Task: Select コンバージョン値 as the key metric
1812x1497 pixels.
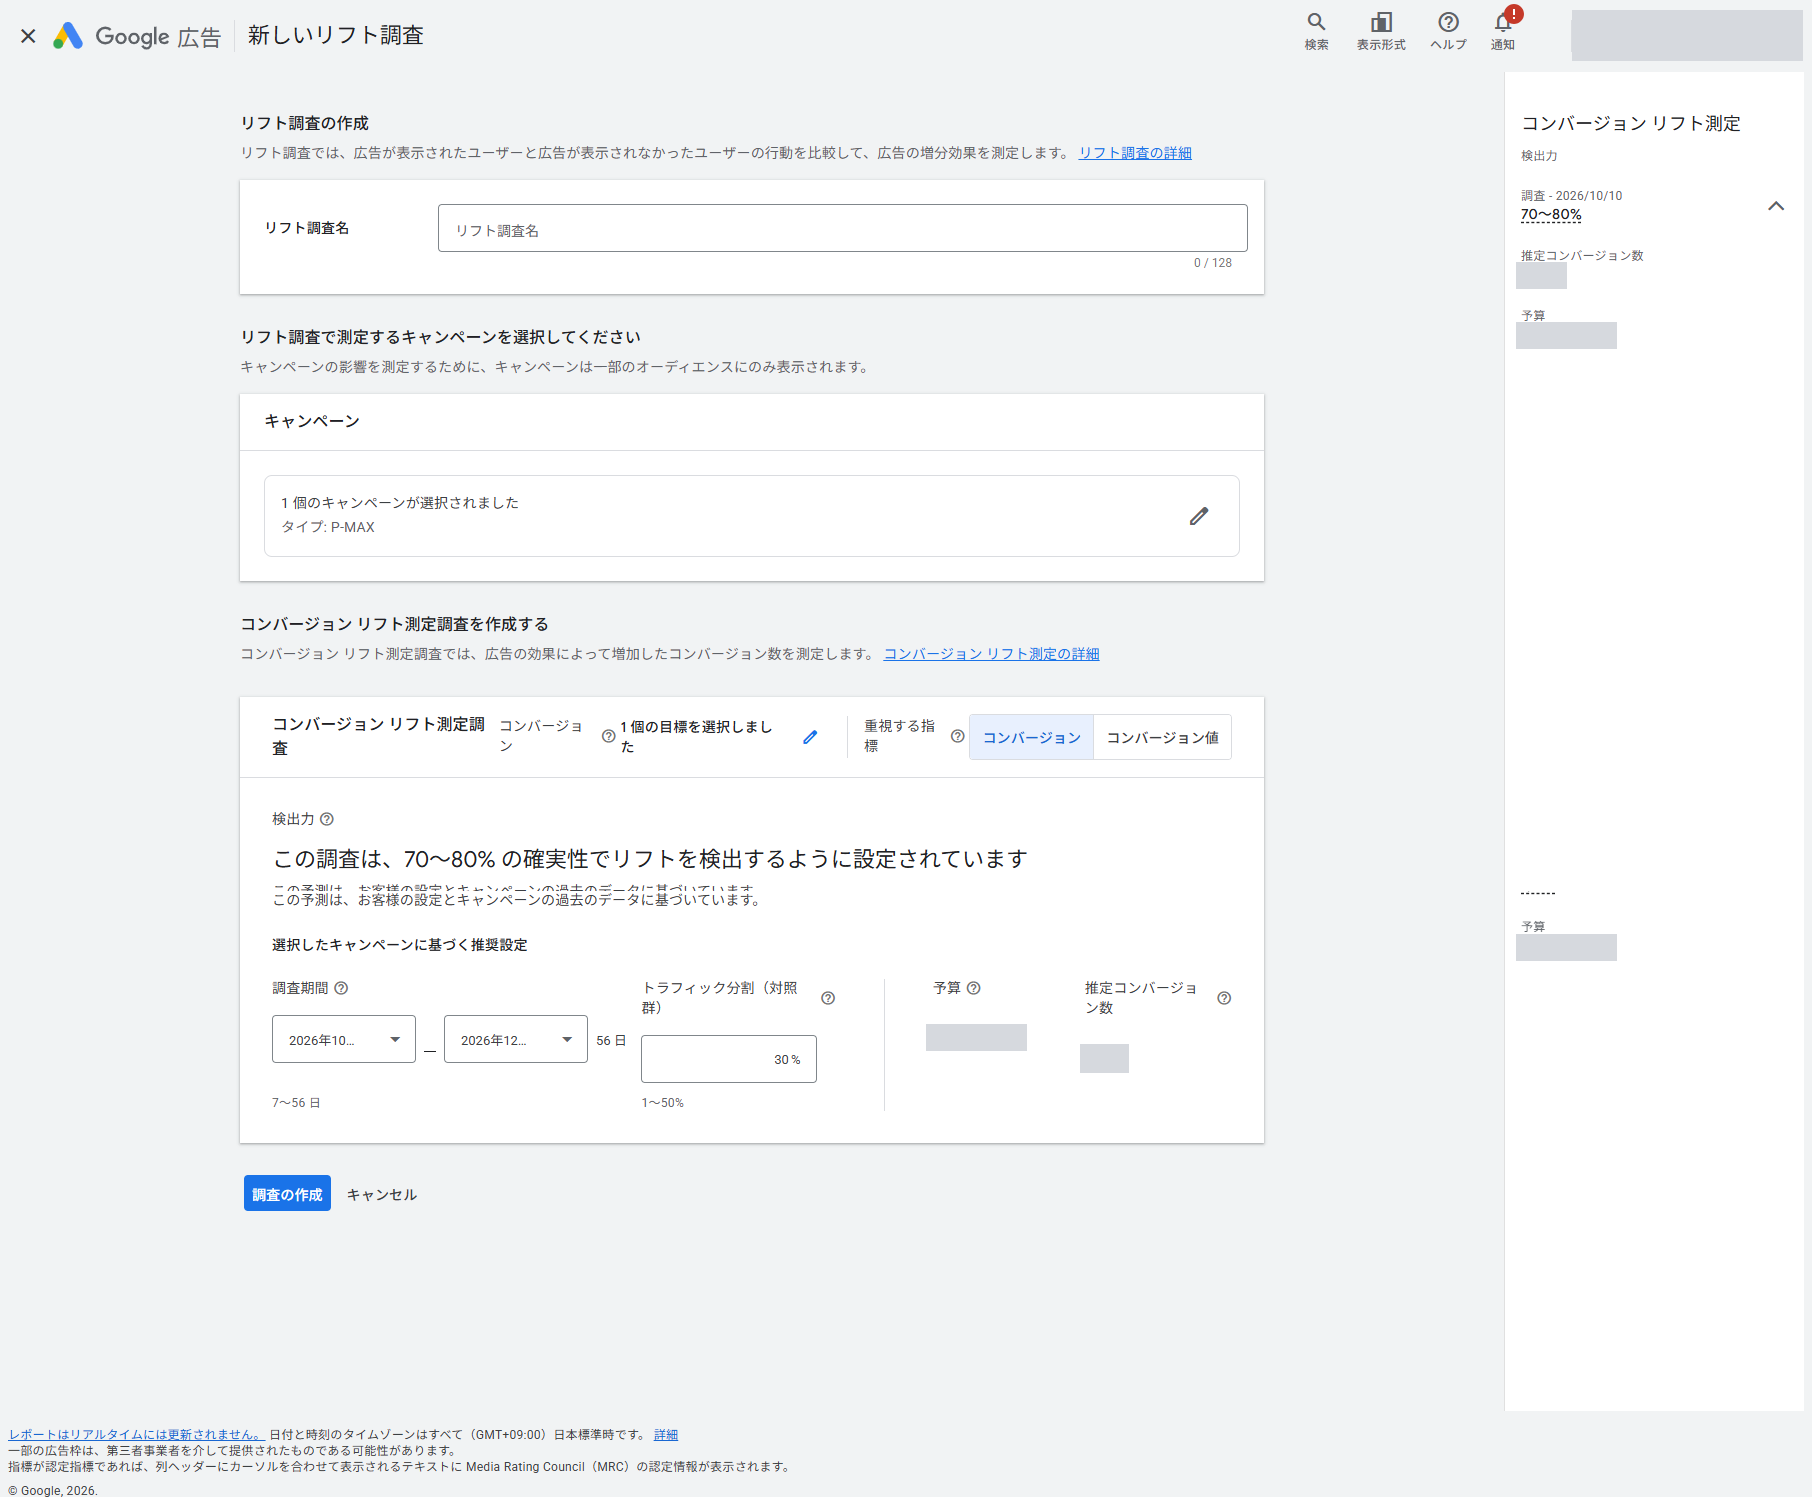Action: click(x=1162, y=737)
